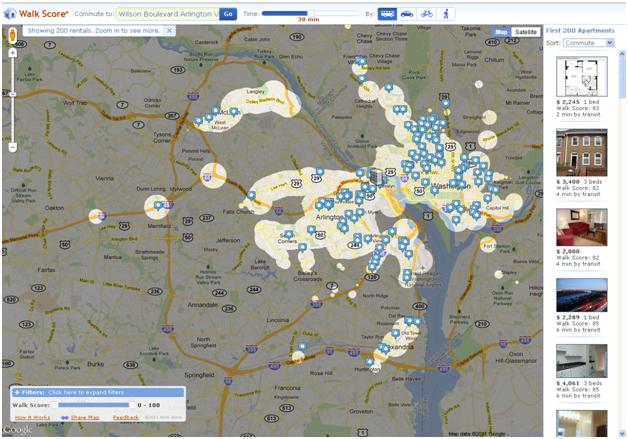Click the commute Time slider handle
Screen dimensions: 628x439
coord(310,13)
